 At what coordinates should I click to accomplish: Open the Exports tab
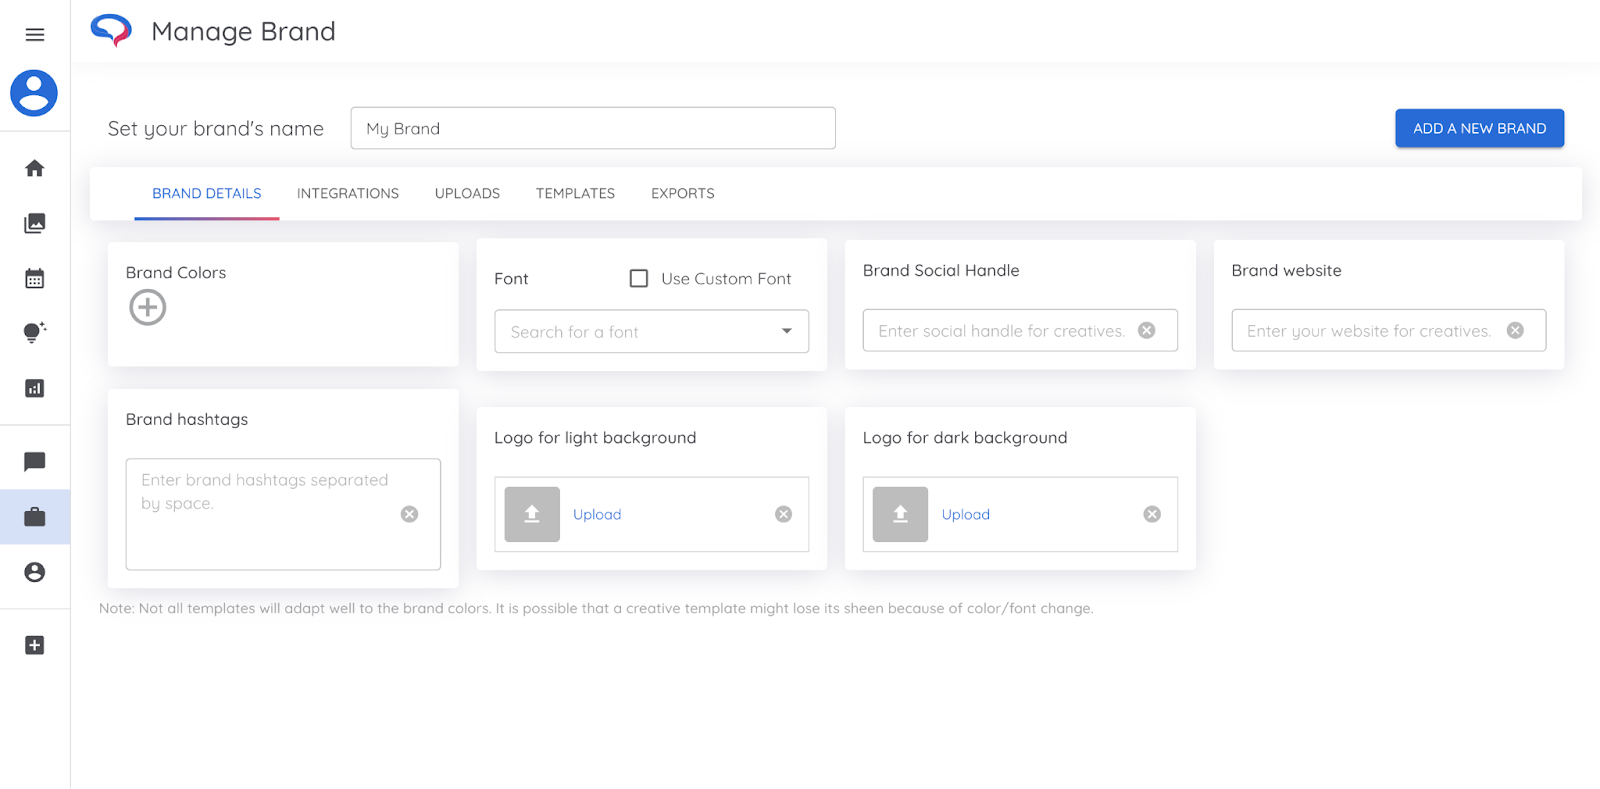682,193
